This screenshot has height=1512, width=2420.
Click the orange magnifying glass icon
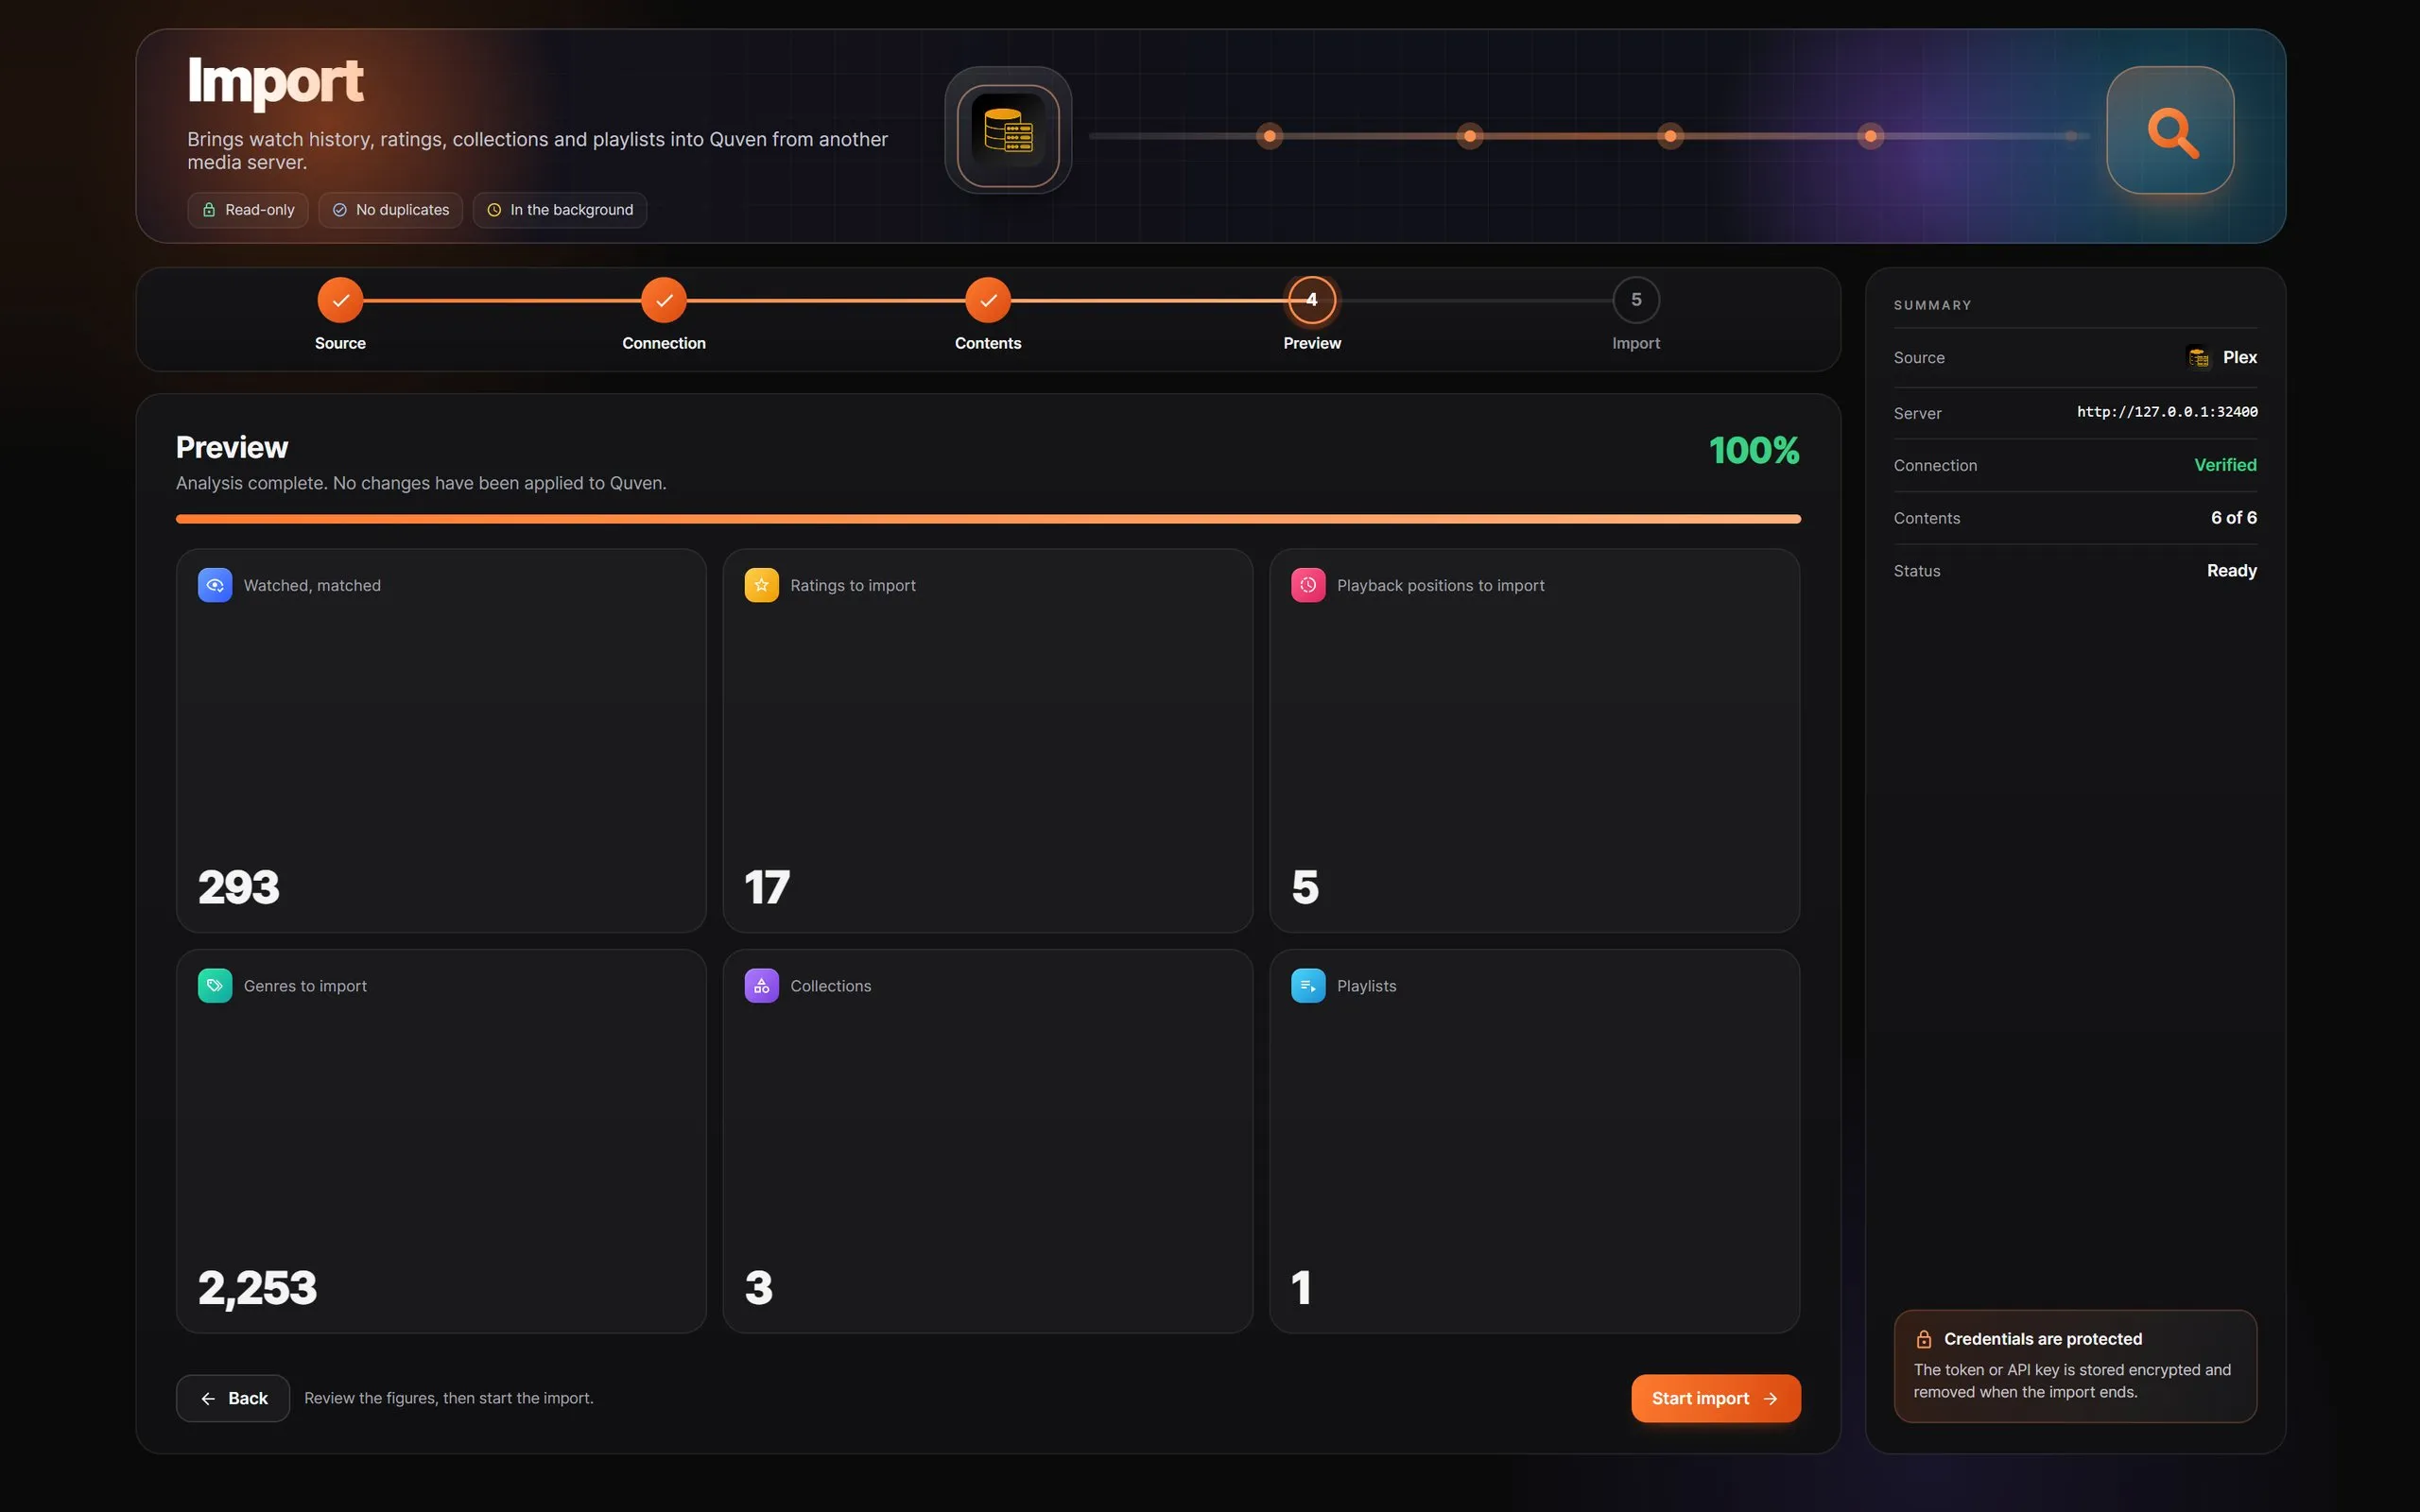coord(2172,131)
